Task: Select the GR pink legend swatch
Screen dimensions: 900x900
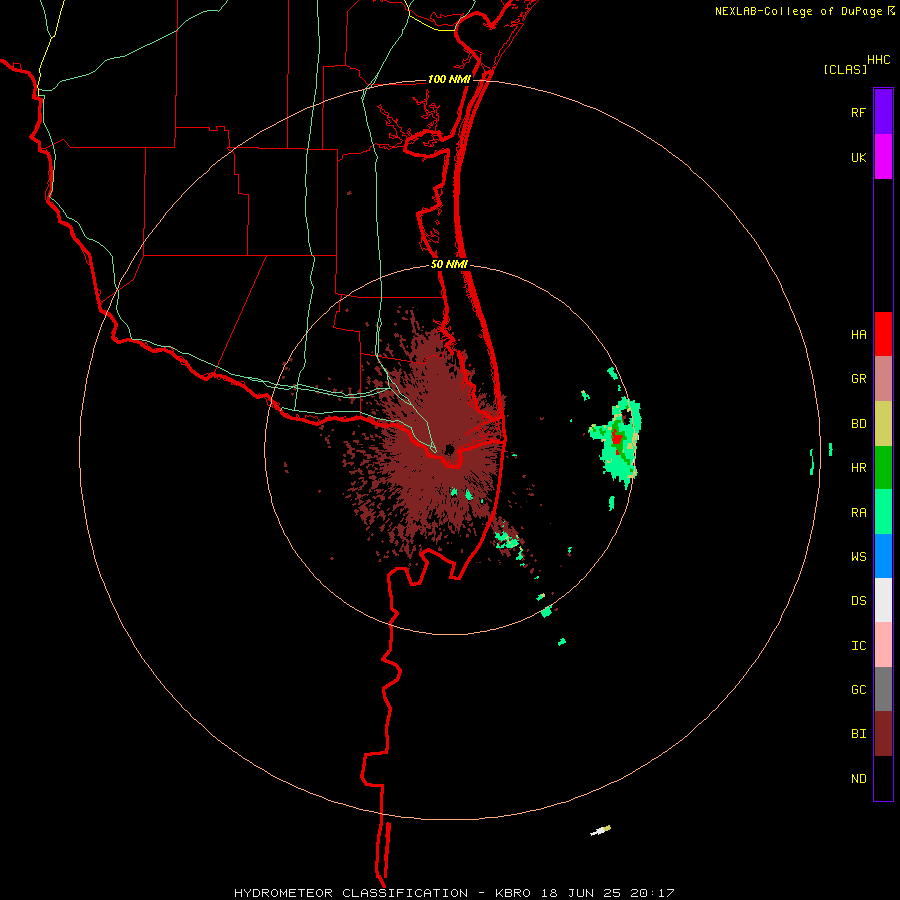Action: pyautogui.click(x=883, y=379)
